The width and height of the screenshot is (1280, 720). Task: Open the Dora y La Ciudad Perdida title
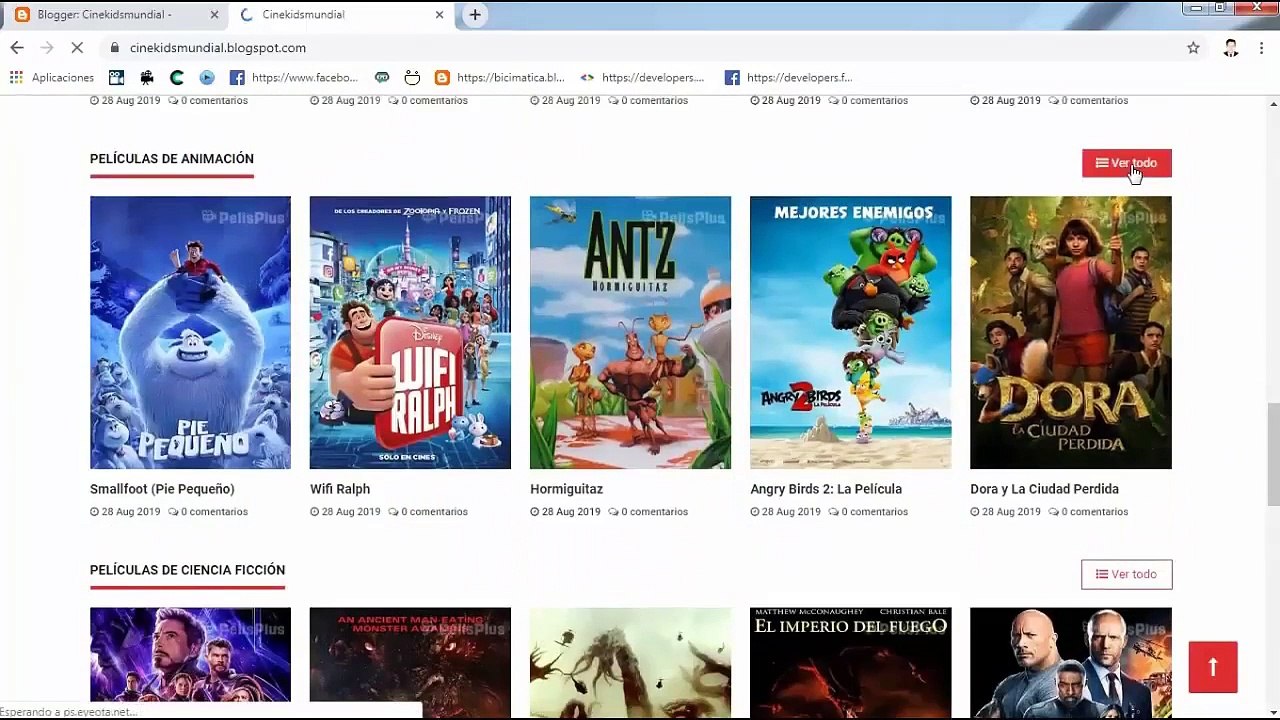(1044, 489)
